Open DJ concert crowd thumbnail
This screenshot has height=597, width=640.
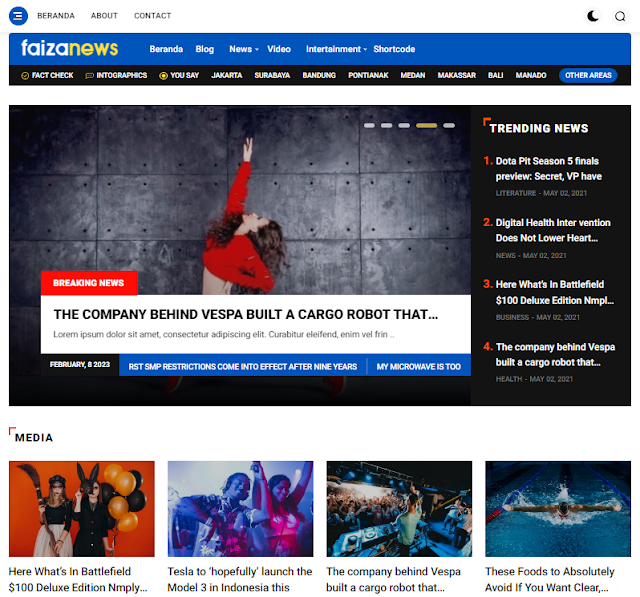pyautogui.click(x=399, y=508)
